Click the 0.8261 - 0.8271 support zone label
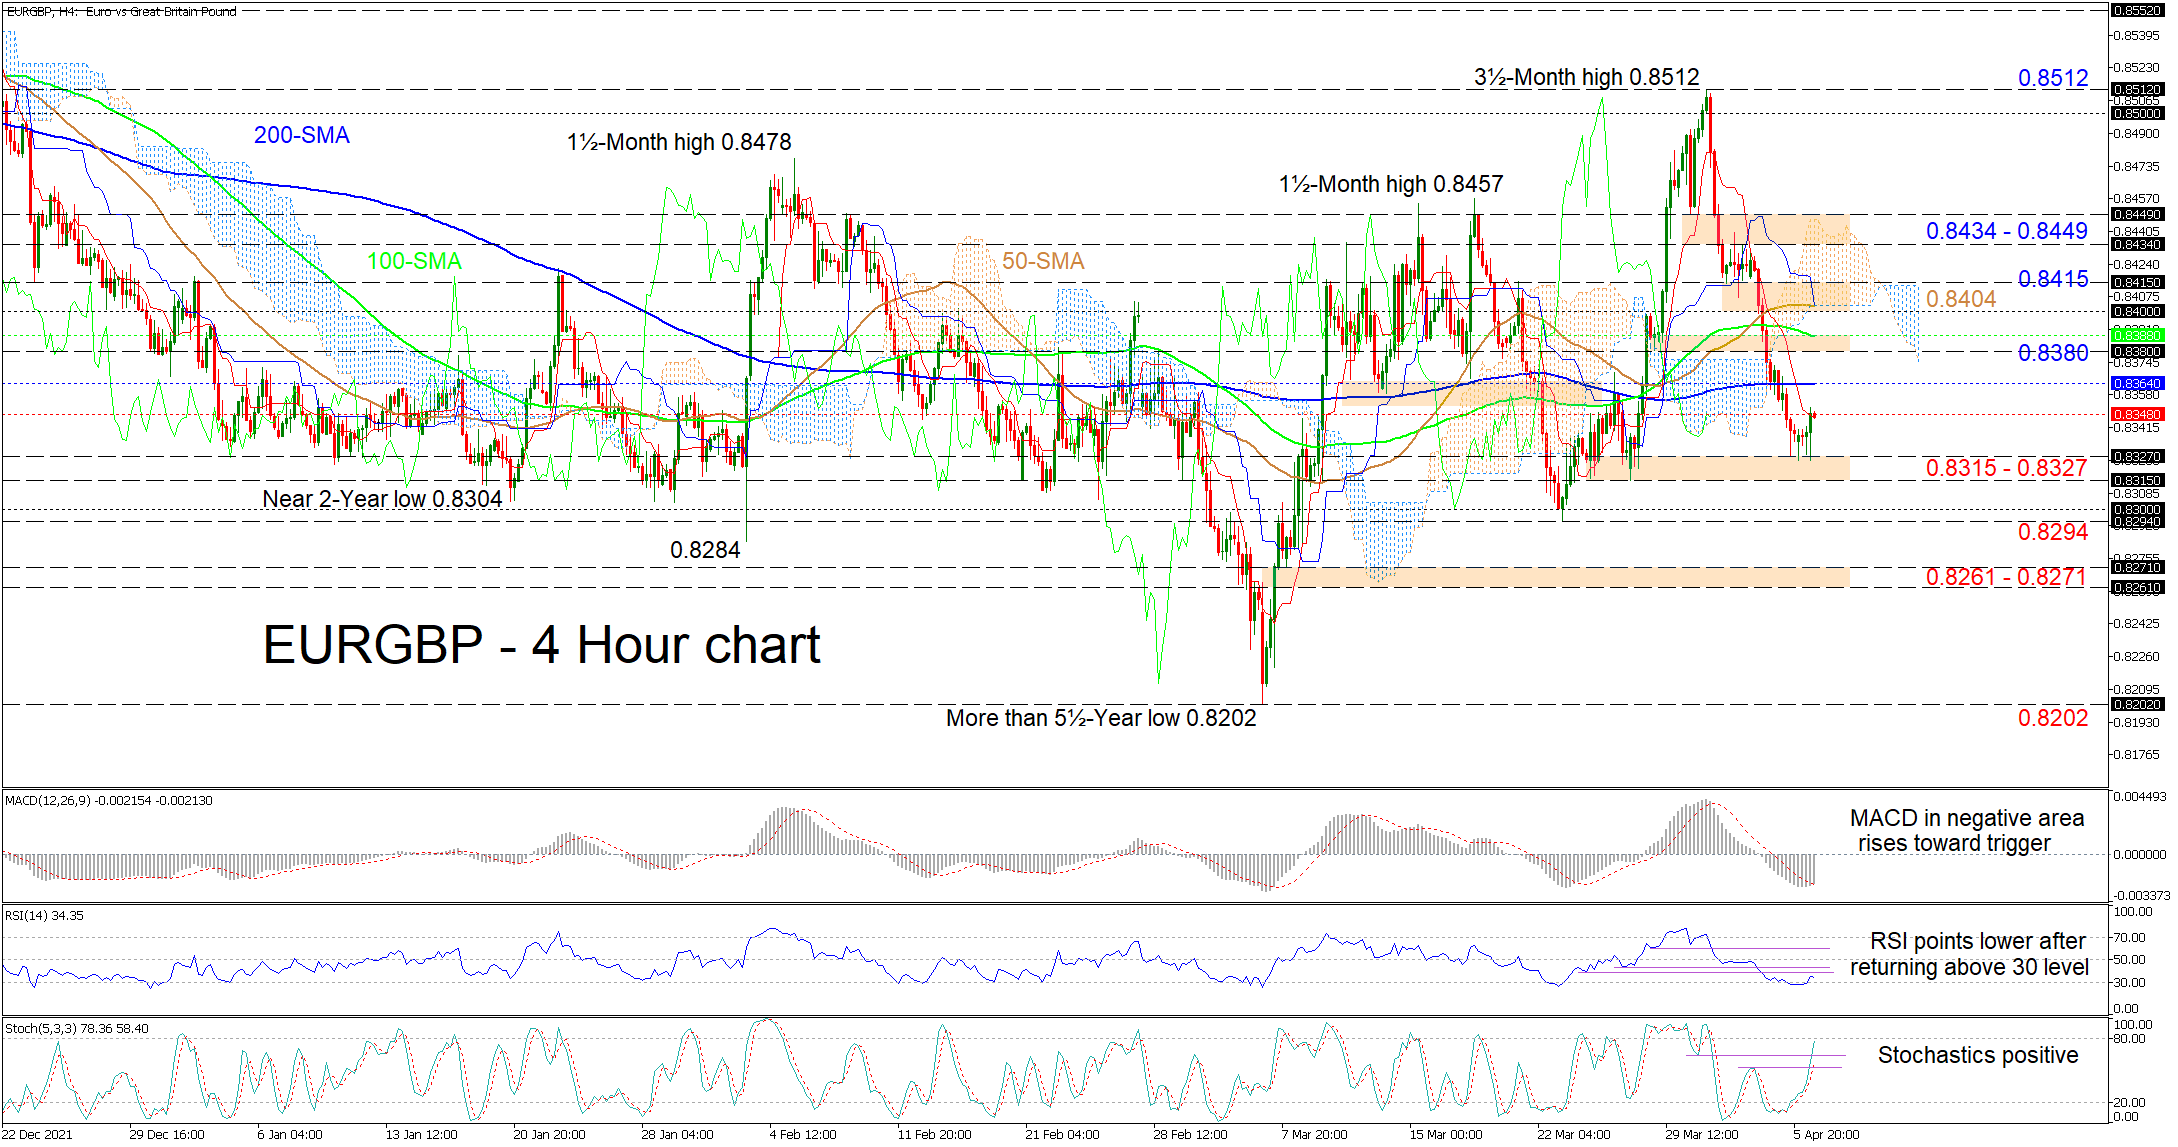 pyautogui.click(x=2006, y=577)
